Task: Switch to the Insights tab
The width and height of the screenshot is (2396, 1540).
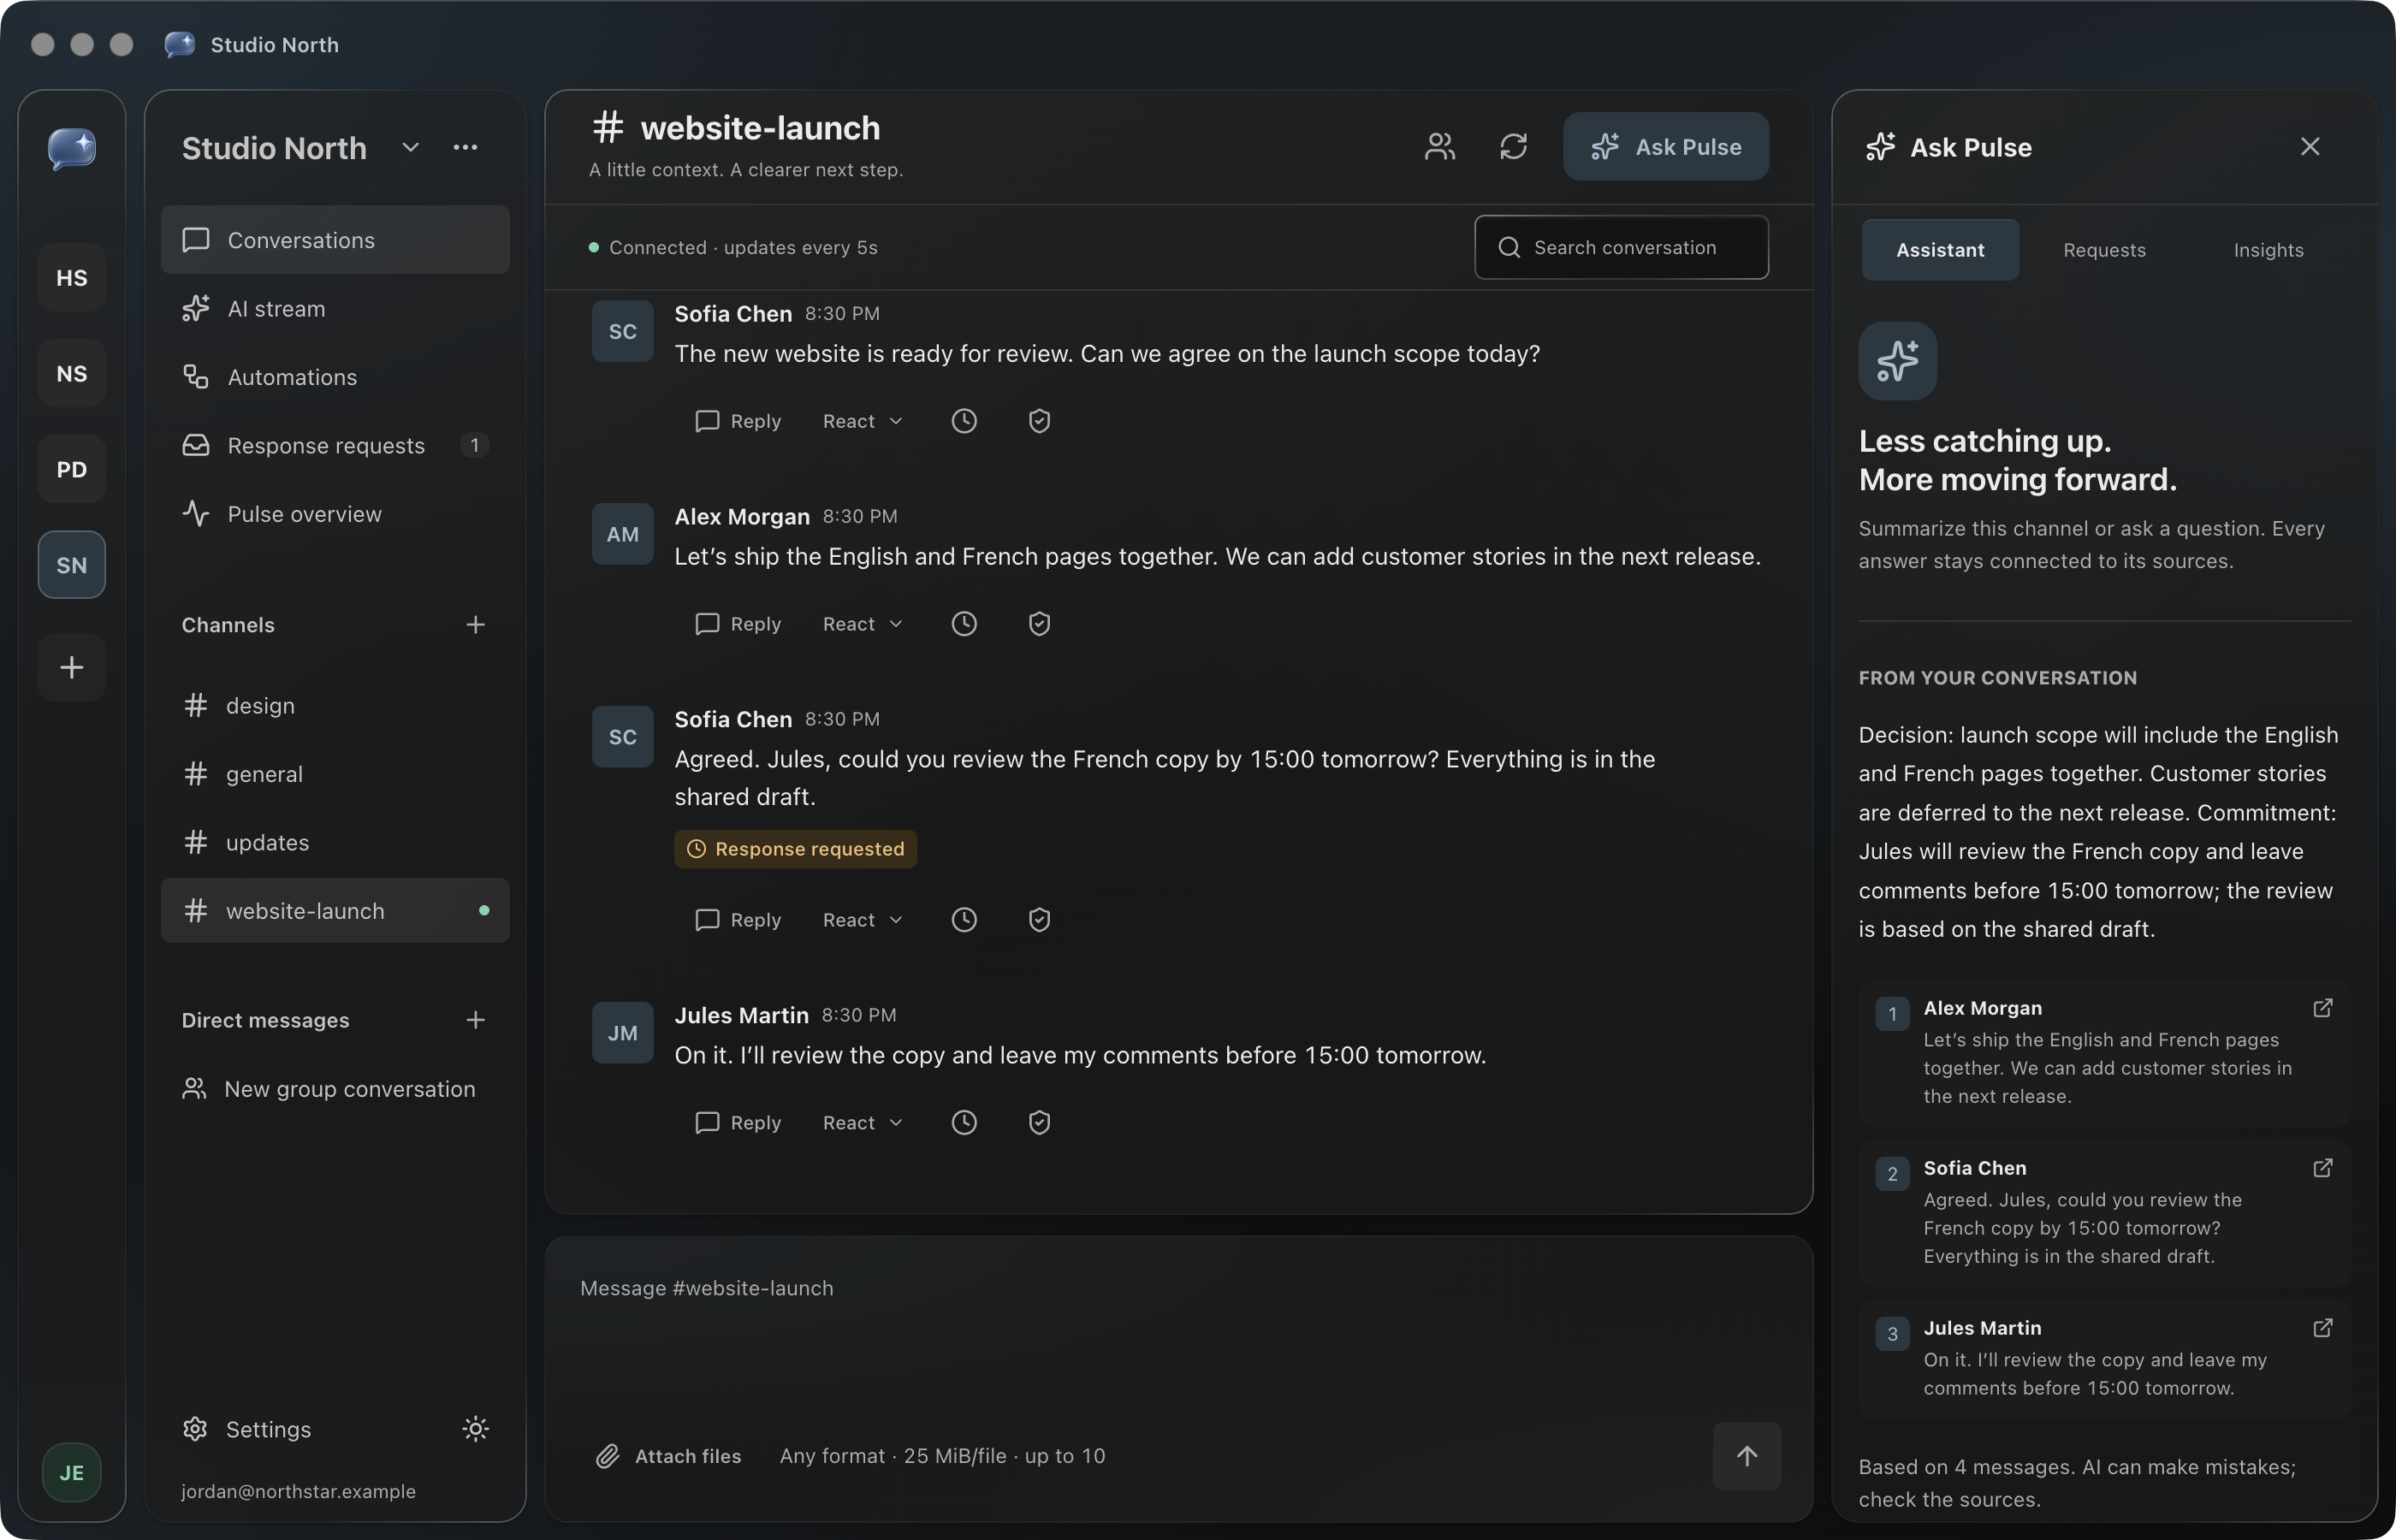Action: pyautogui.click(x=2268, y=250)
